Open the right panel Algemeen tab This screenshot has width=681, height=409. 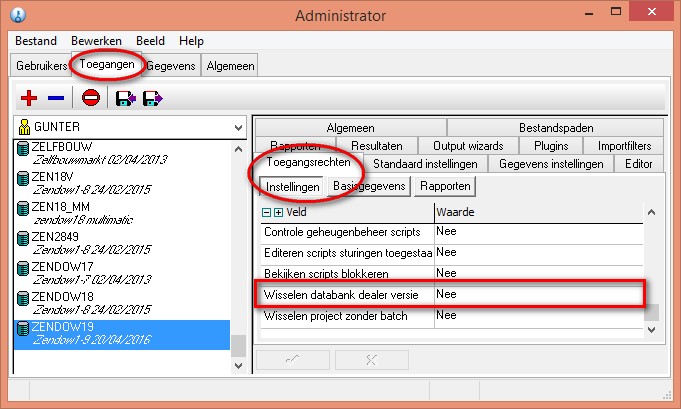click(x=350, y=128)
